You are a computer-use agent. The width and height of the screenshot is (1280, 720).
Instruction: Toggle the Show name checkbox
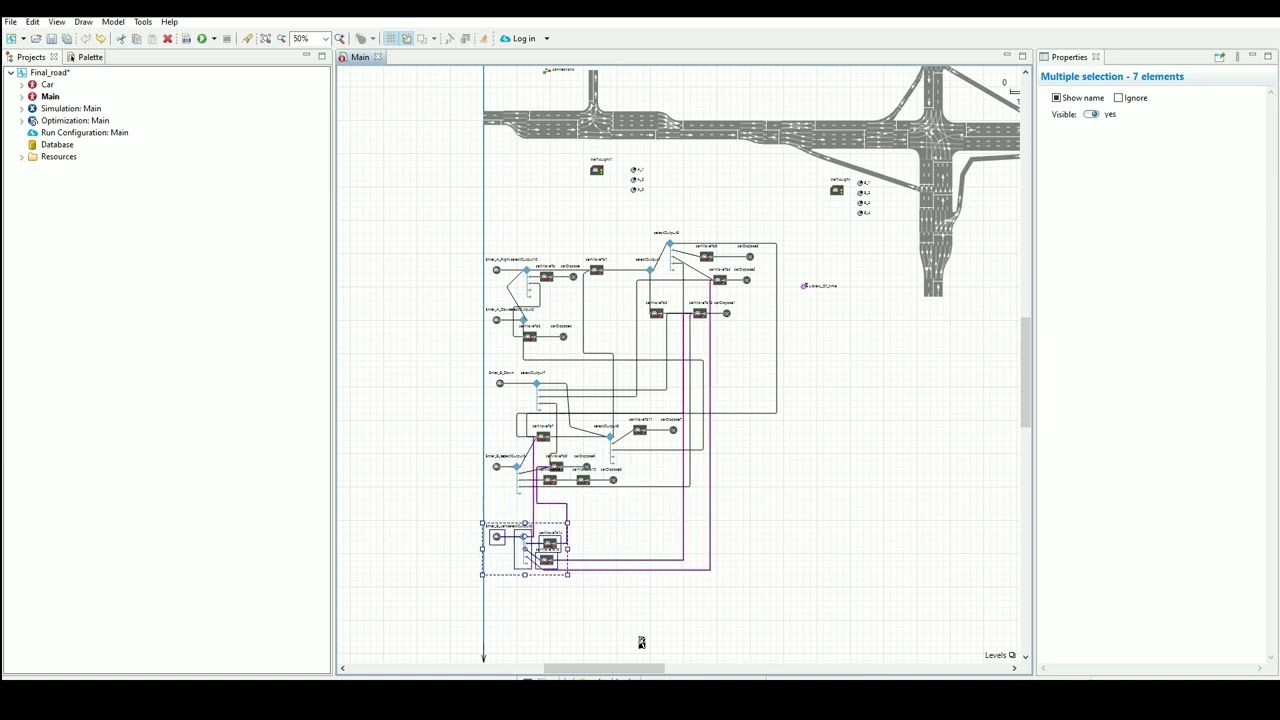(1056, 98)
